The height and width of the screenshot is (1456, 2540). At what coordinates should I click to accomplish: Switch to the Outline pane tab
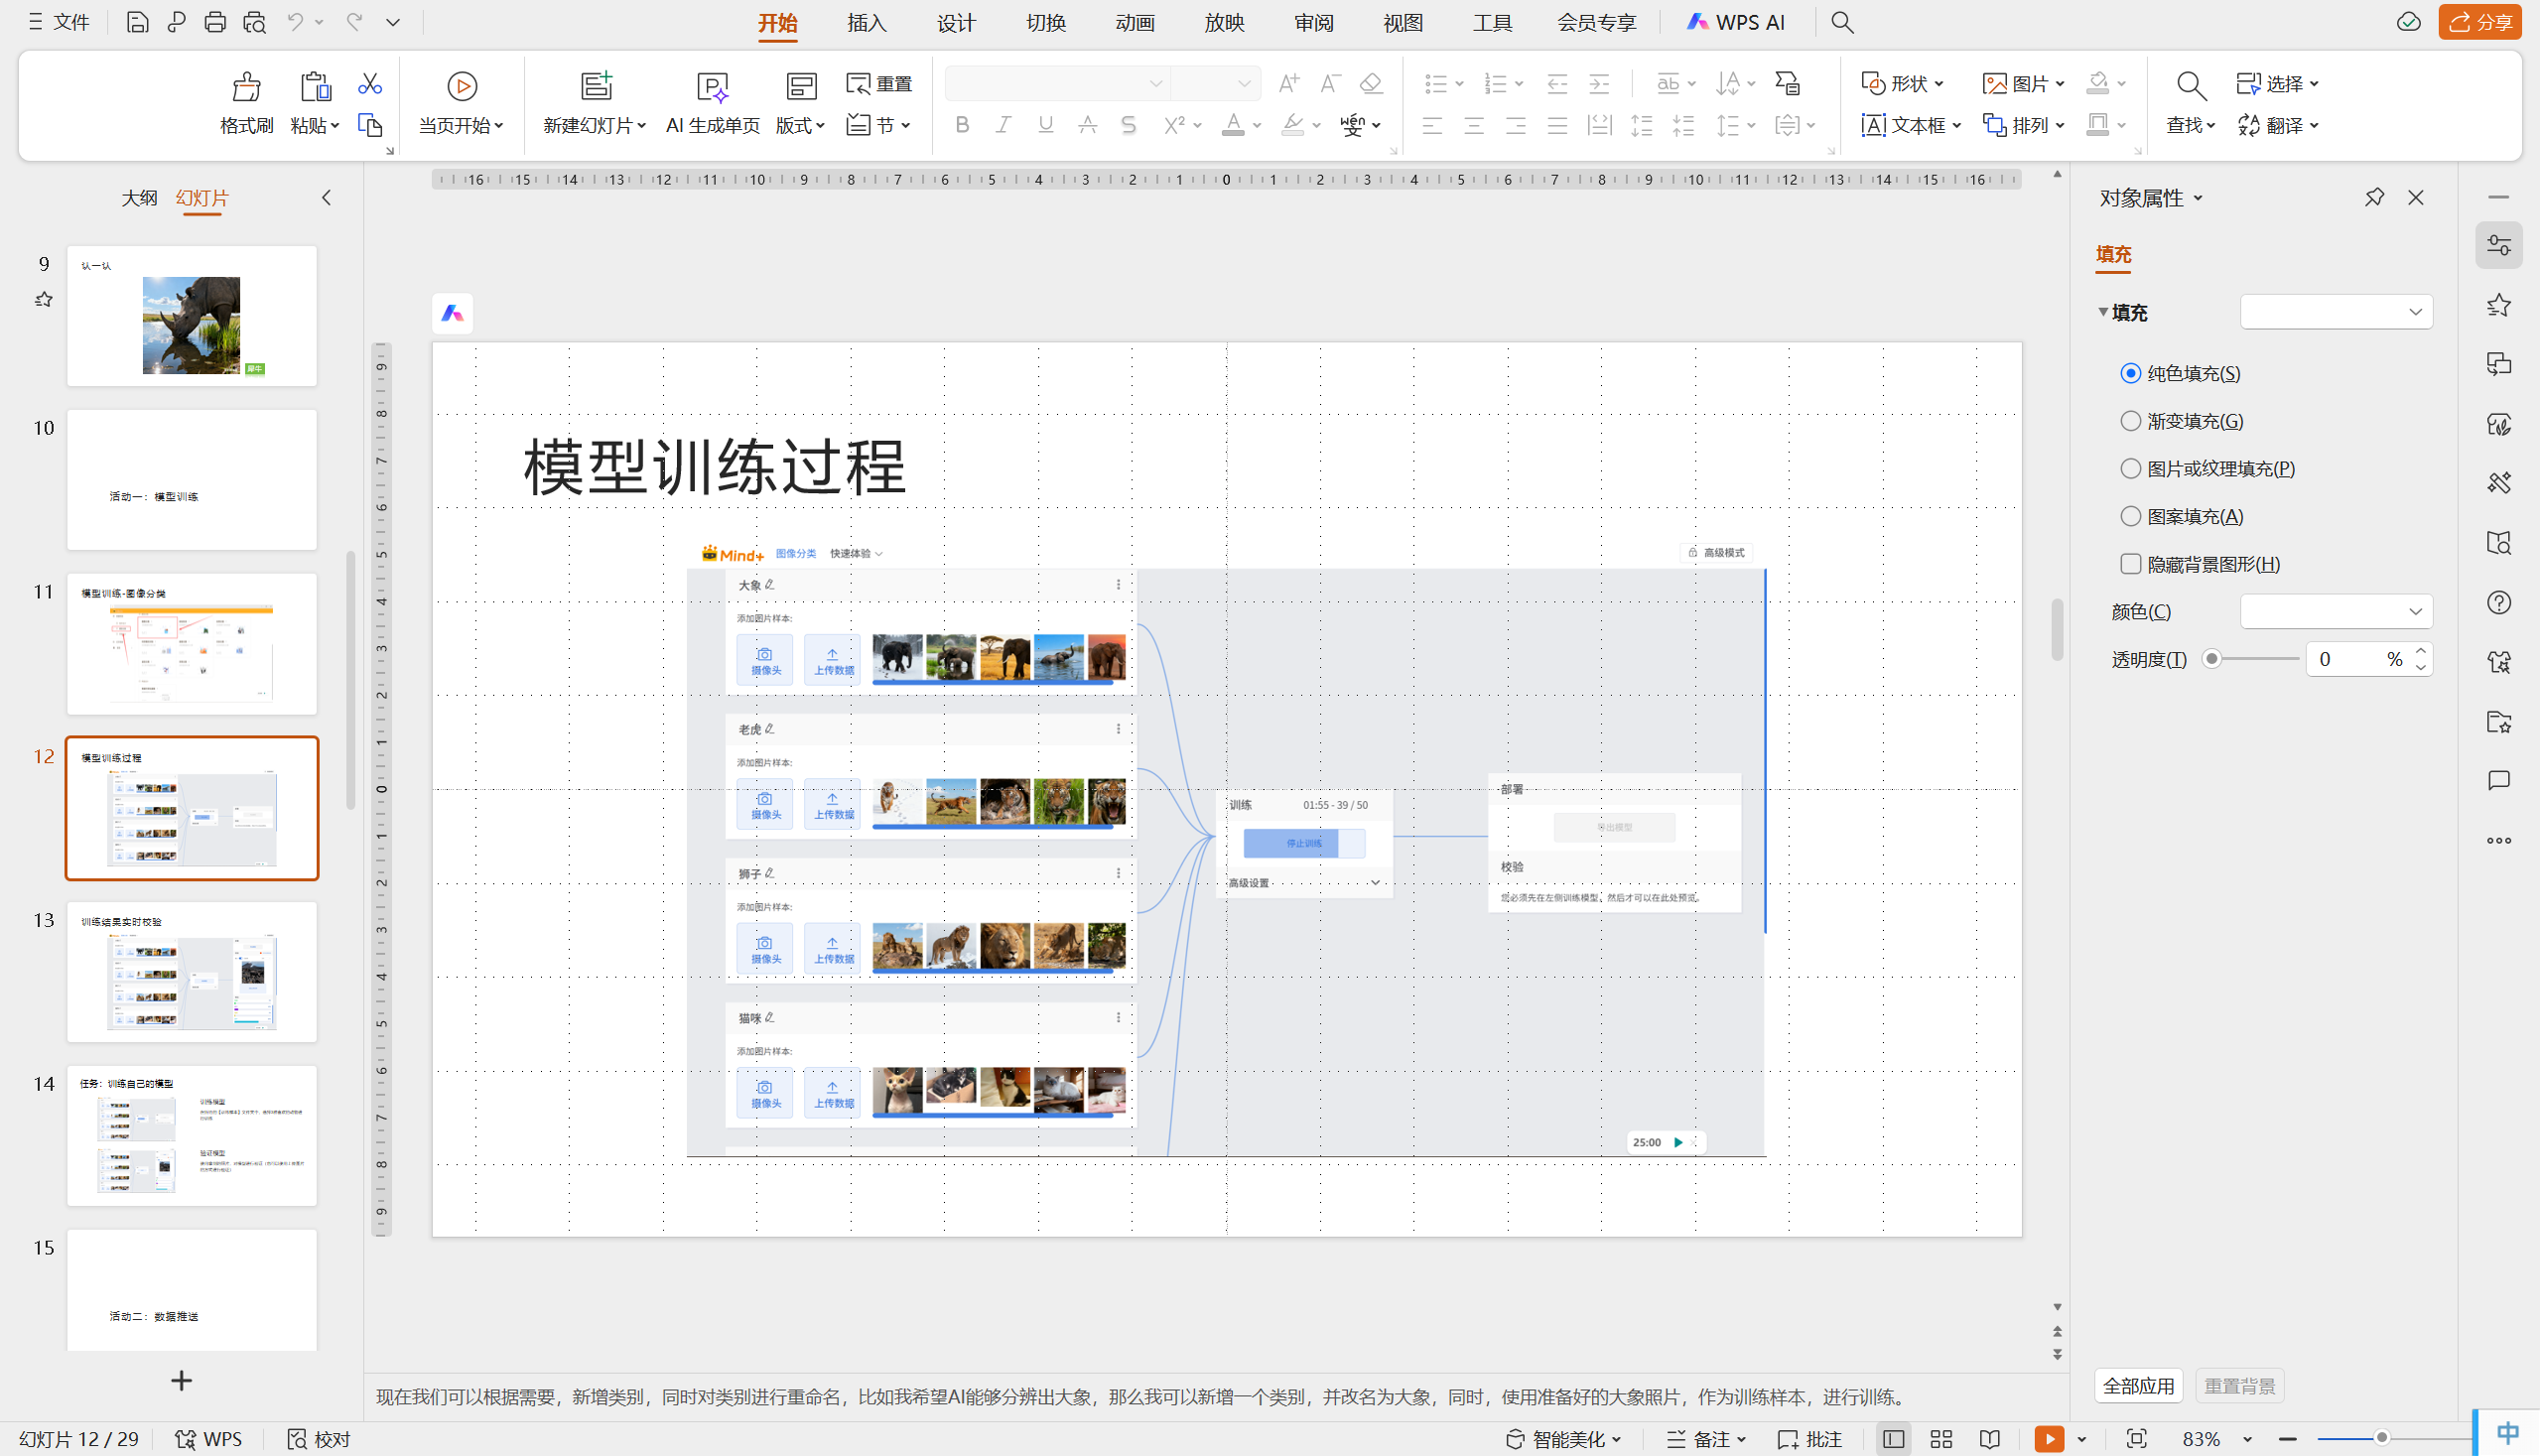(x=139, y=198)
